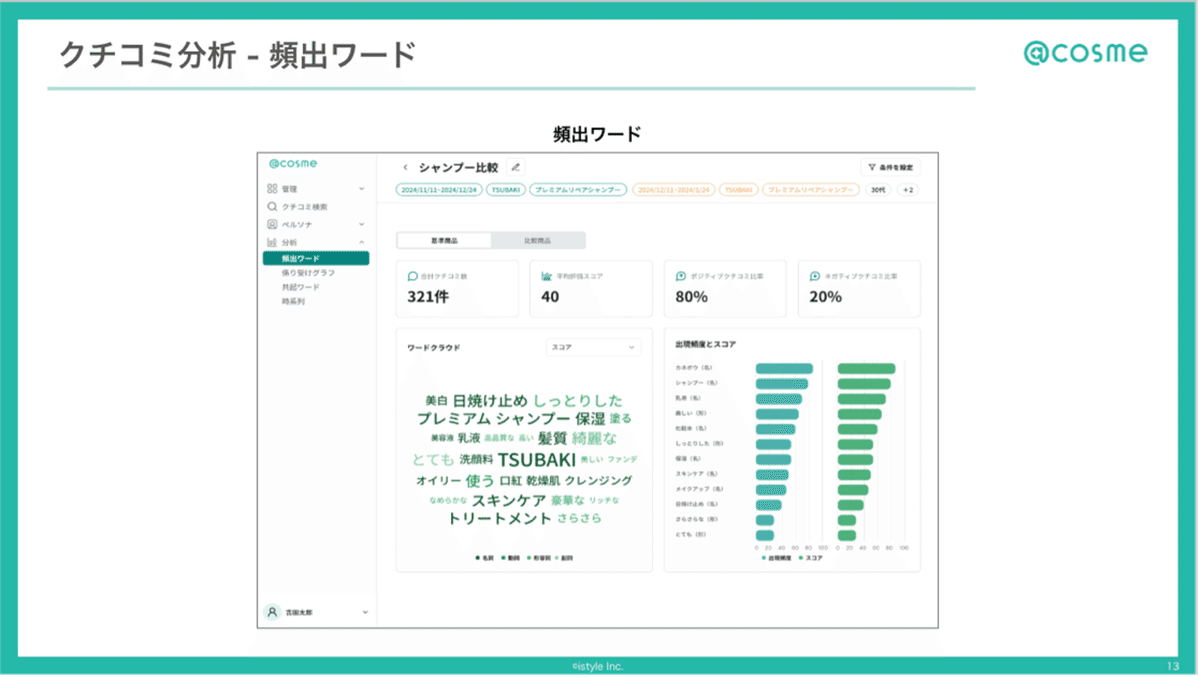
Task: Click the green プレミアムリペアシャンプー chip
Action: tap(578, 189)
